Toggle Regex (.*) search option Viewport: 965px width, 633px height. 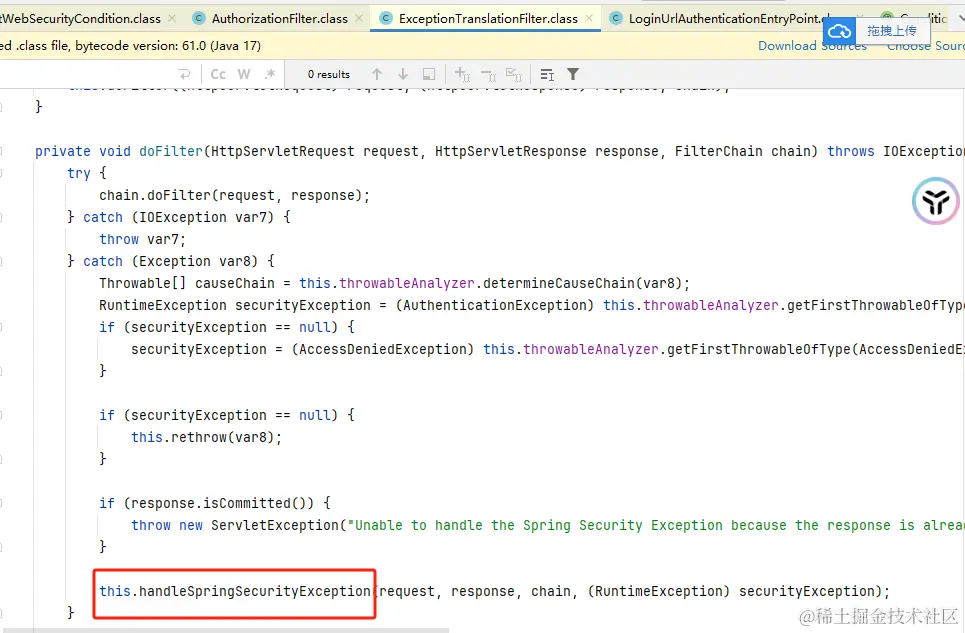(x=270, y=74)
